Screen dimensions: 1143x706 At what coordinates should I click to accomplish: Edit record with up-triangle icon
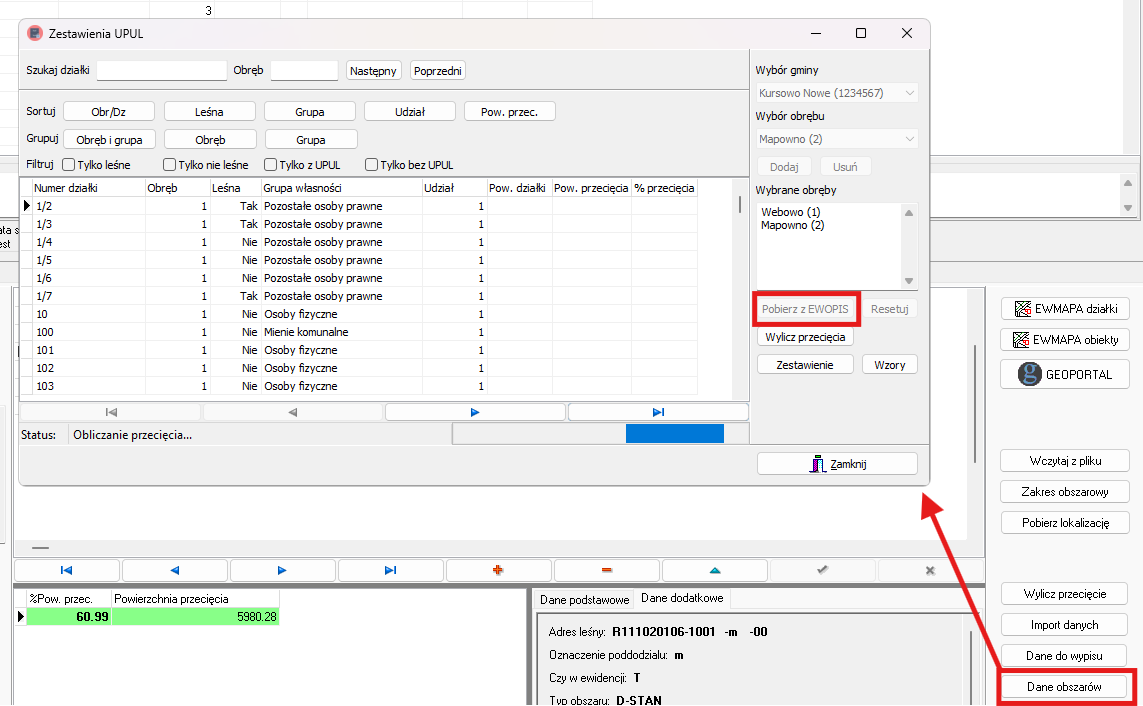point(714,570)
